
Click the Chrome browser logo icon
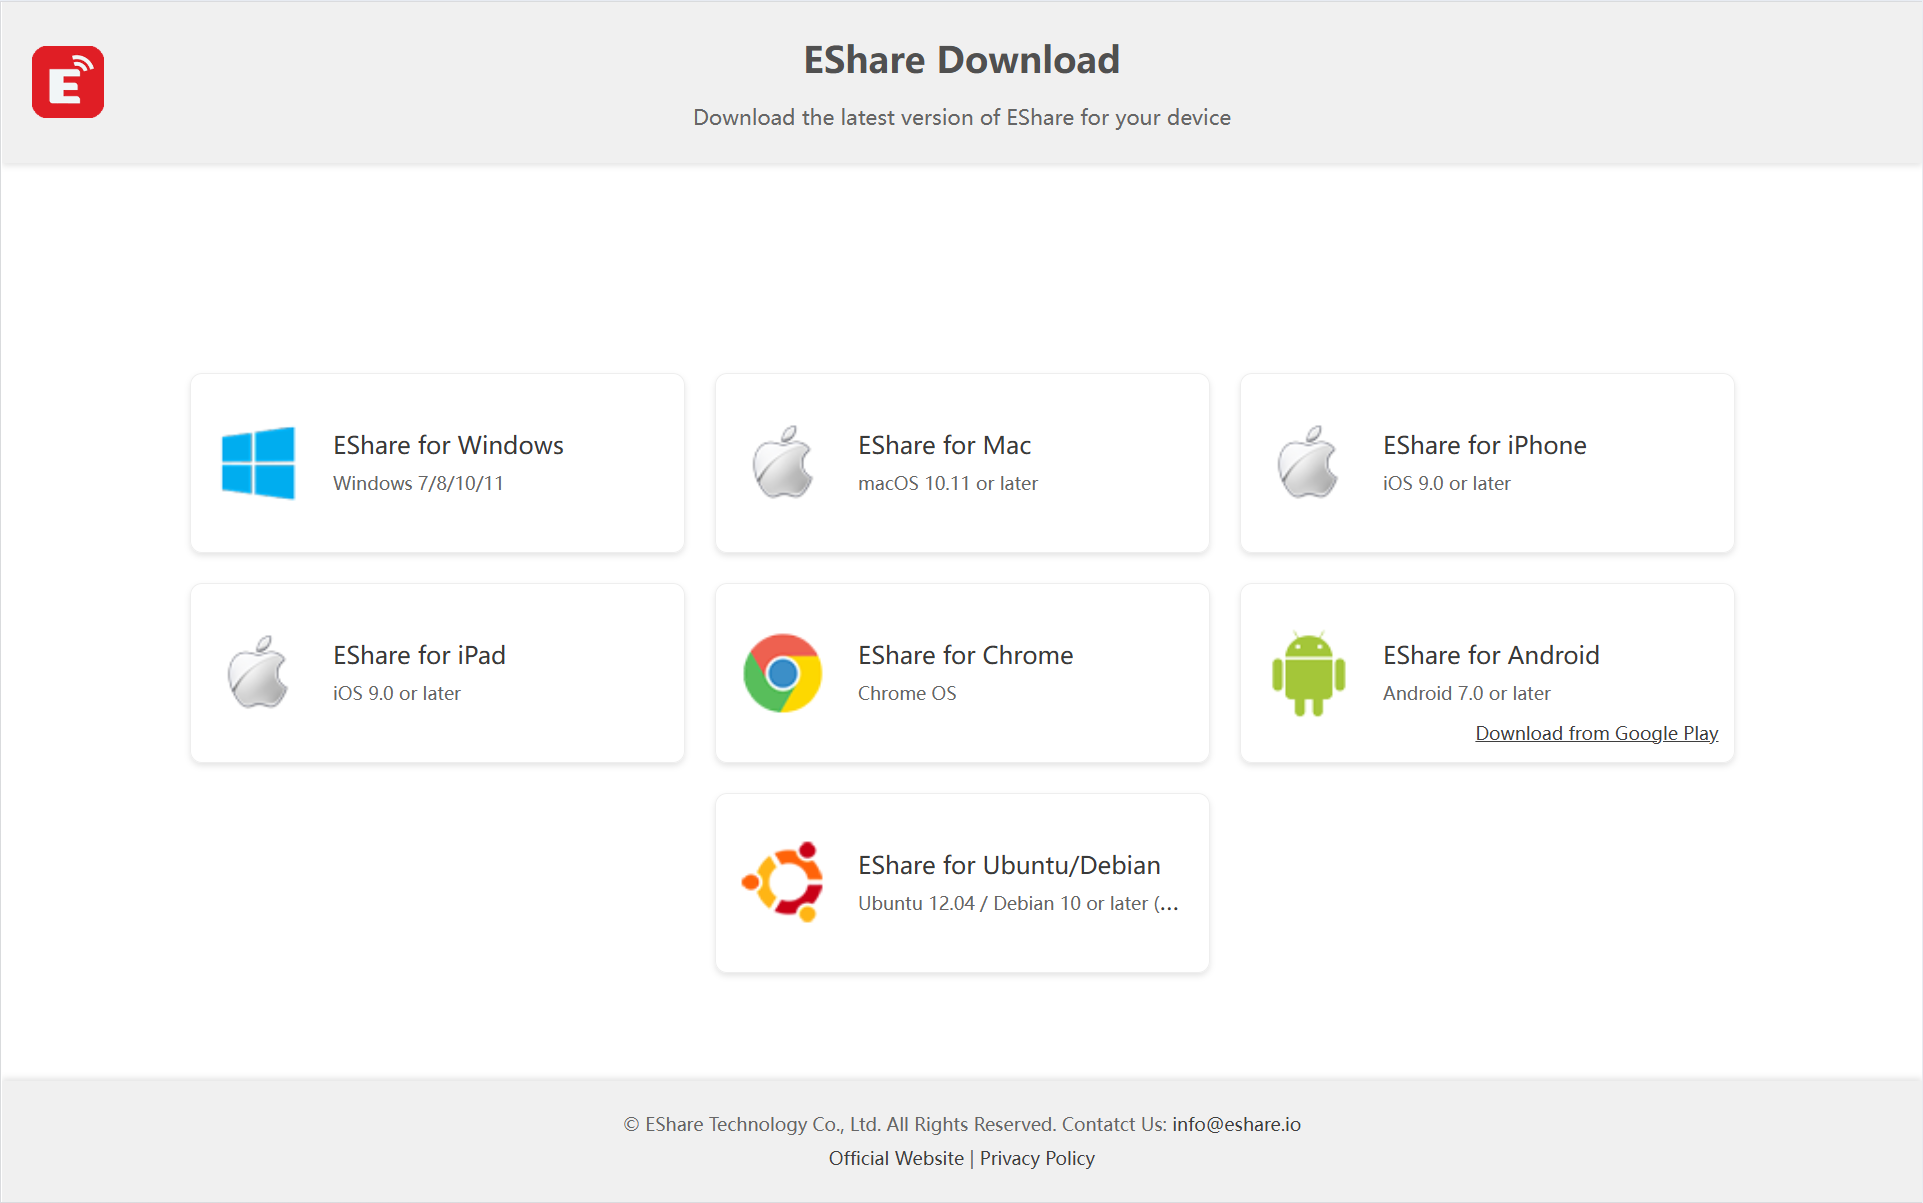pyautogui.click(x=783, y=673)
